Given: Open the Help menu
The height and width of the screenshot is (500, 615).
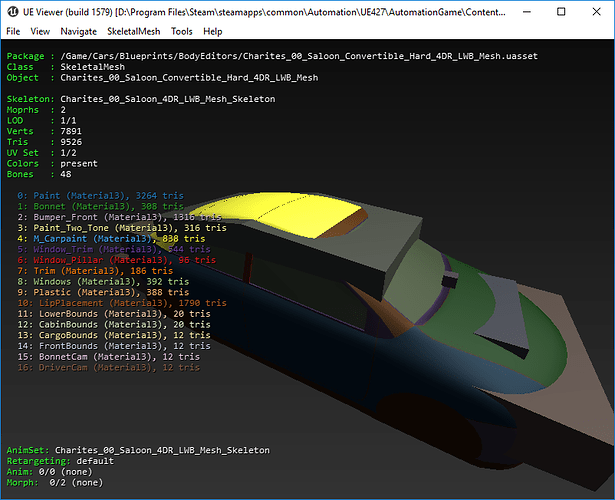Looking at the screenshot, I should pos(213,31).
